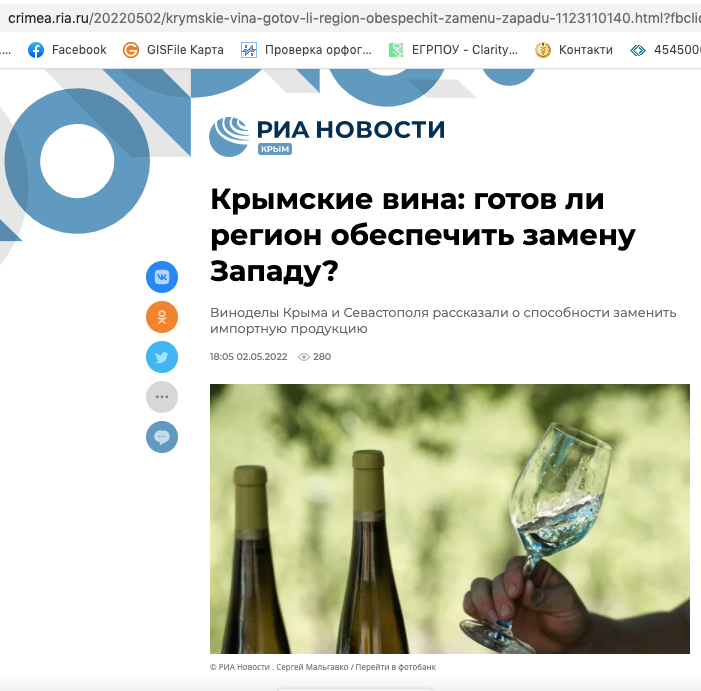Image resolution: width=701 pixels, height=691 pixels.
Task: Open Проверка орфог... bookmark
Action: (306, 50)
